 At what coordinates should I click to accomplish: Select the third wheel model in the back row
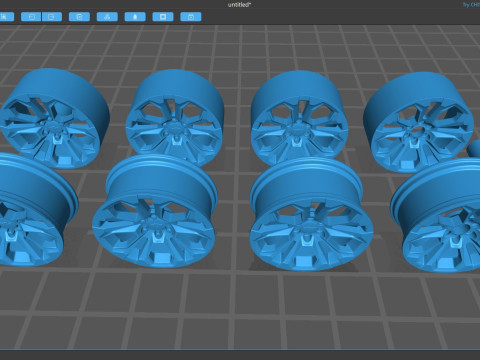pyautogui.click(x=299, y=118)
